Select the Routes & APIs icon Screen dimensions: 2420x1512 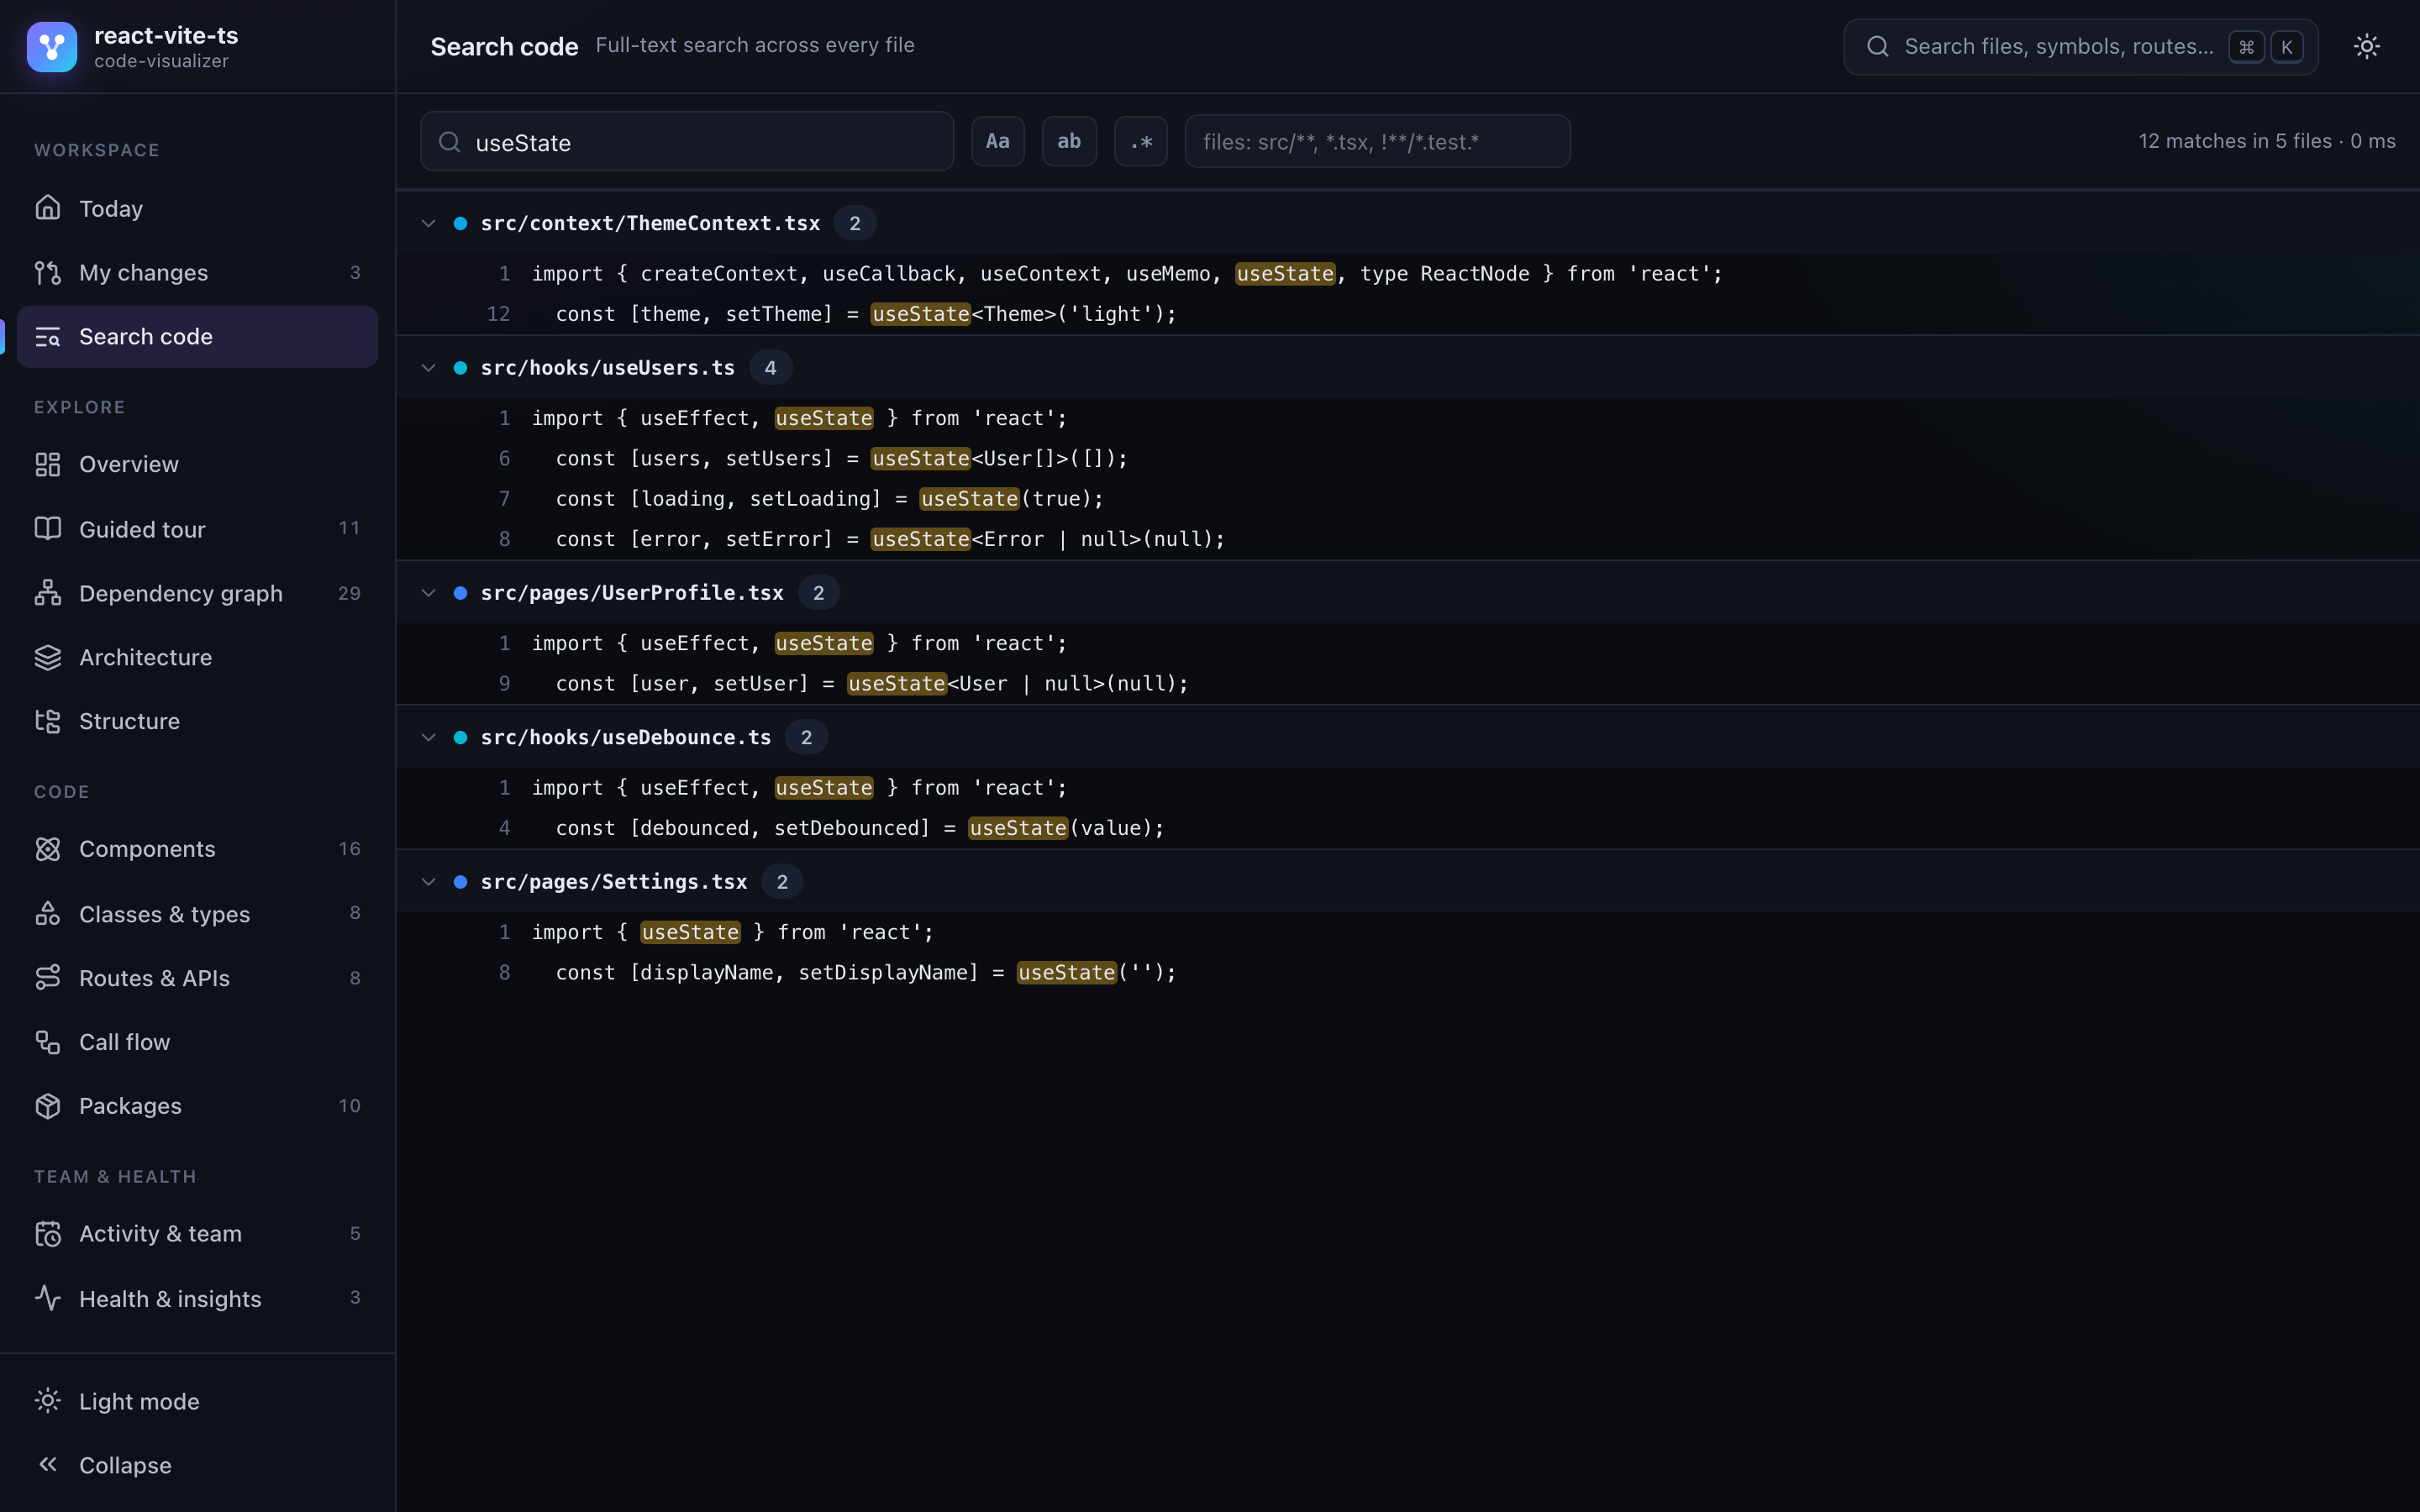pos(48,978)
